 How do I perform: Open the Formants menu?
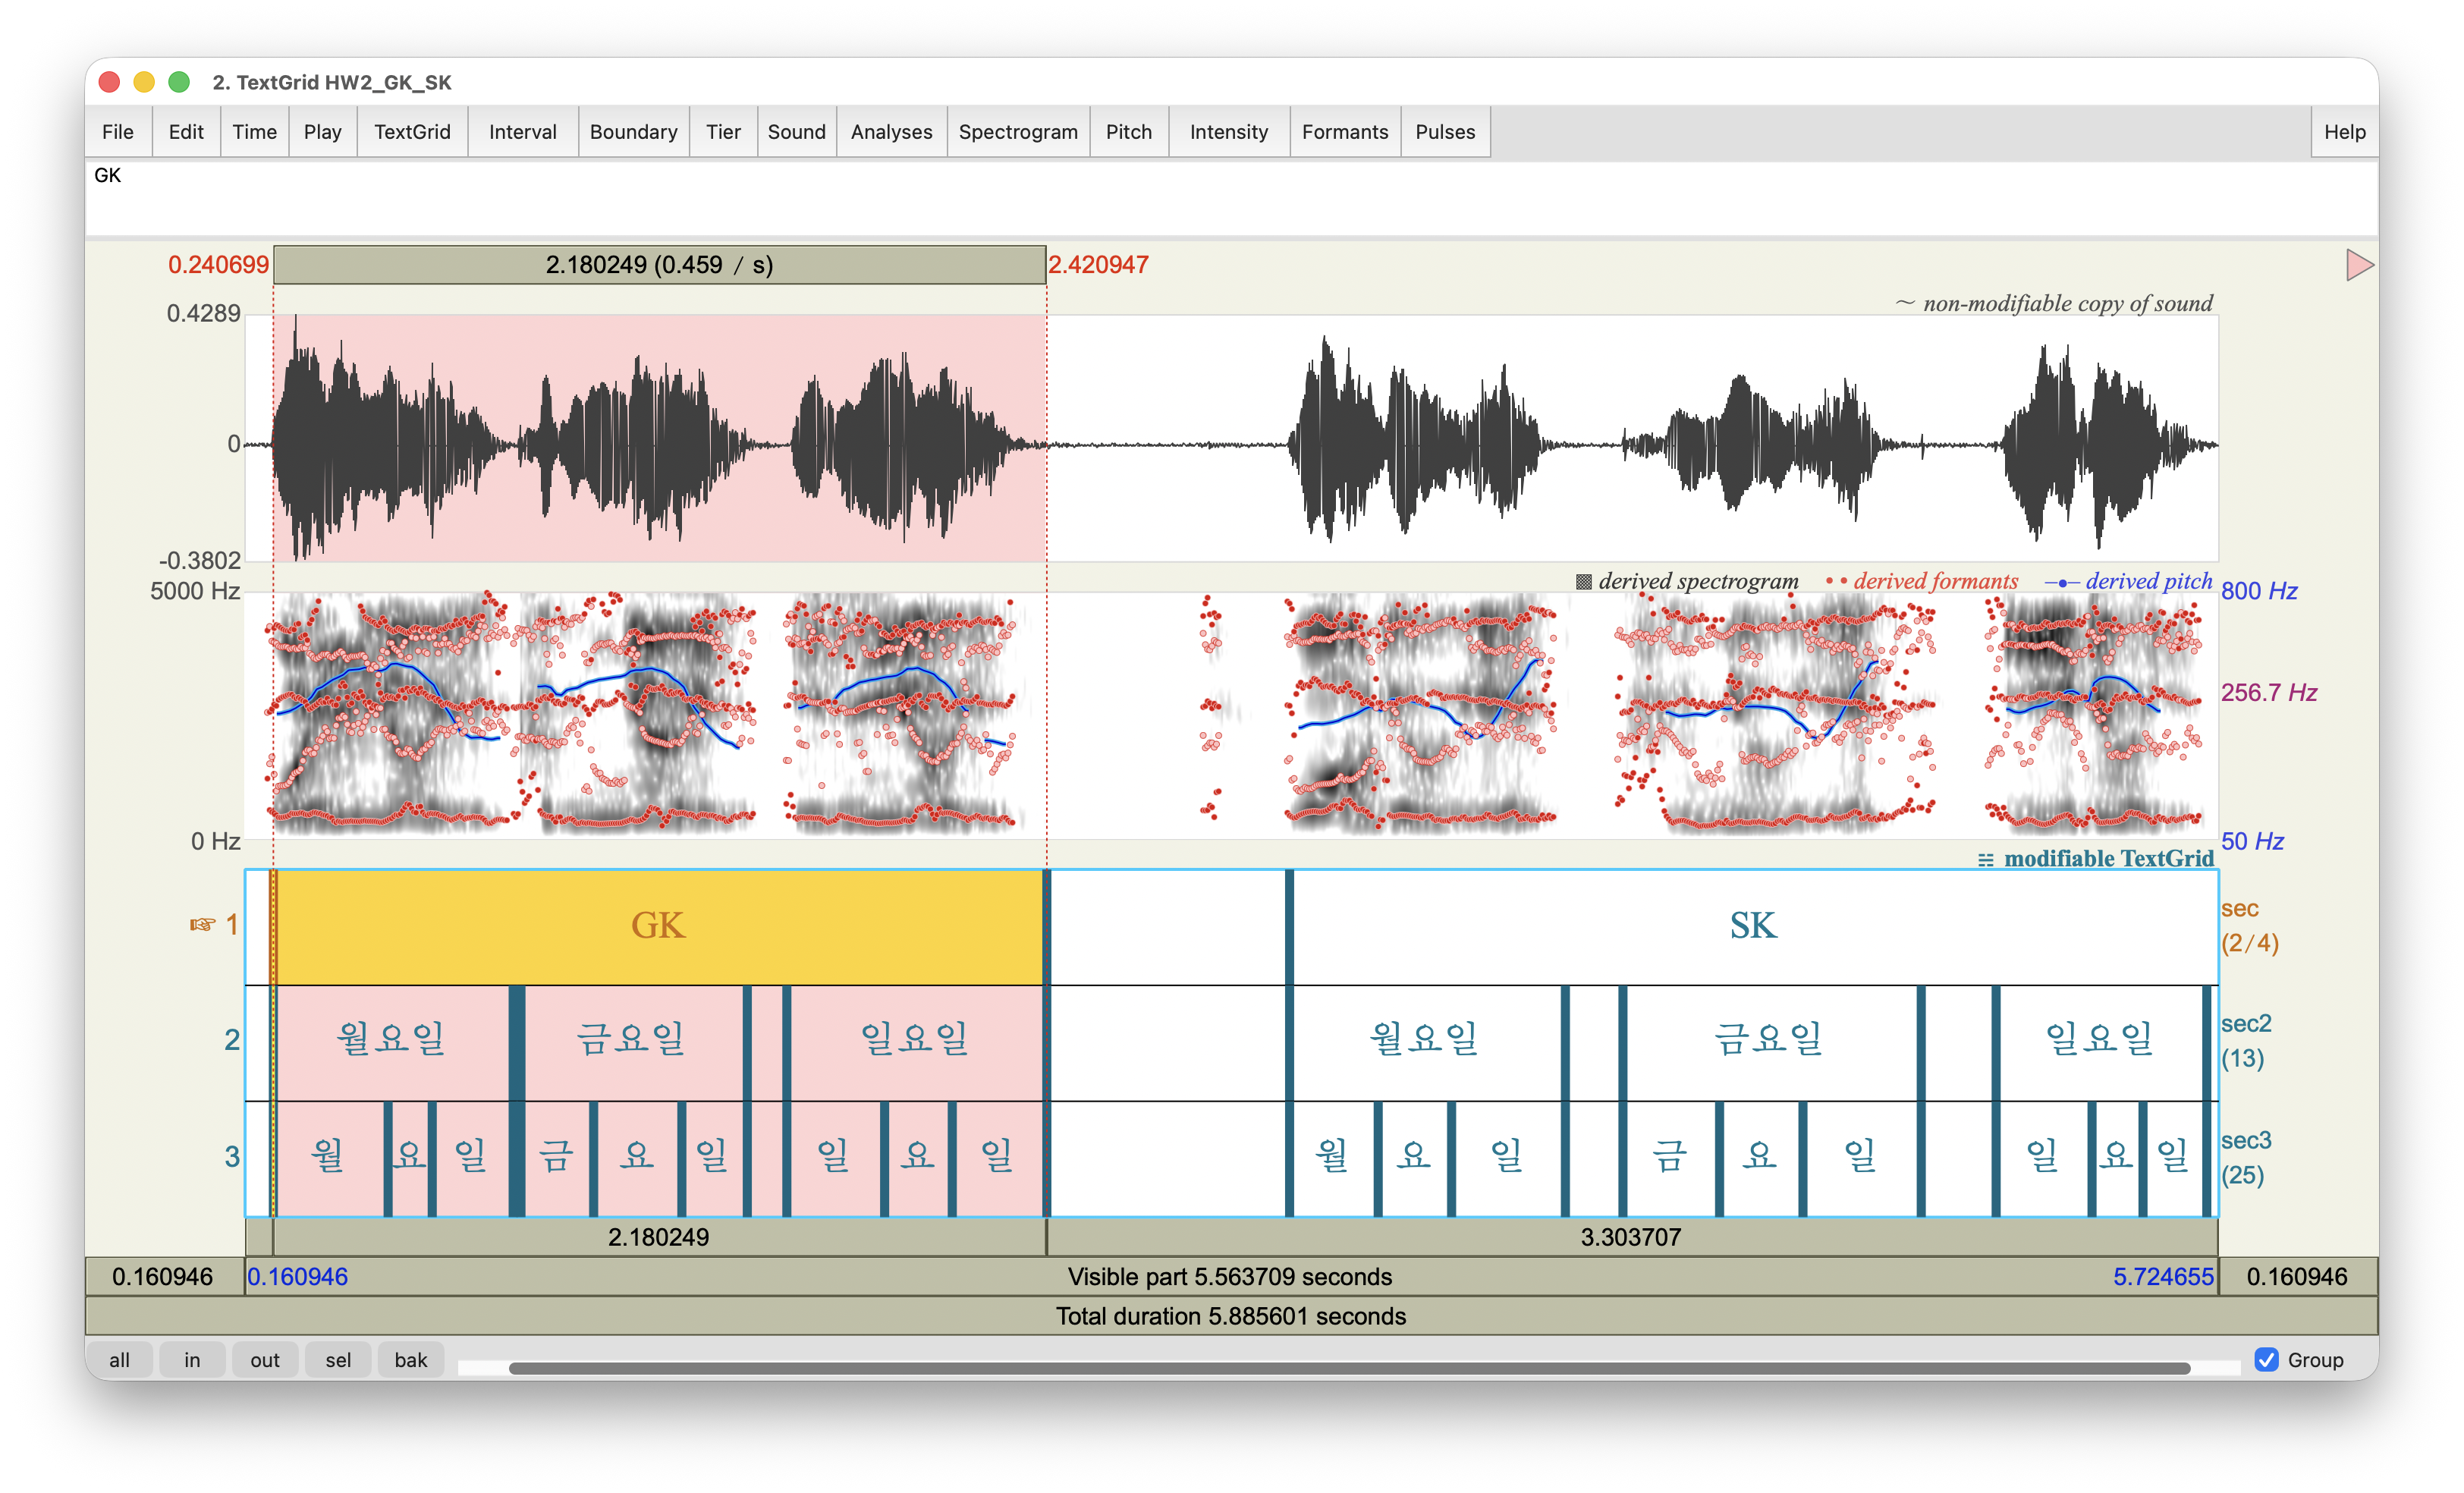pos(1344,132)
